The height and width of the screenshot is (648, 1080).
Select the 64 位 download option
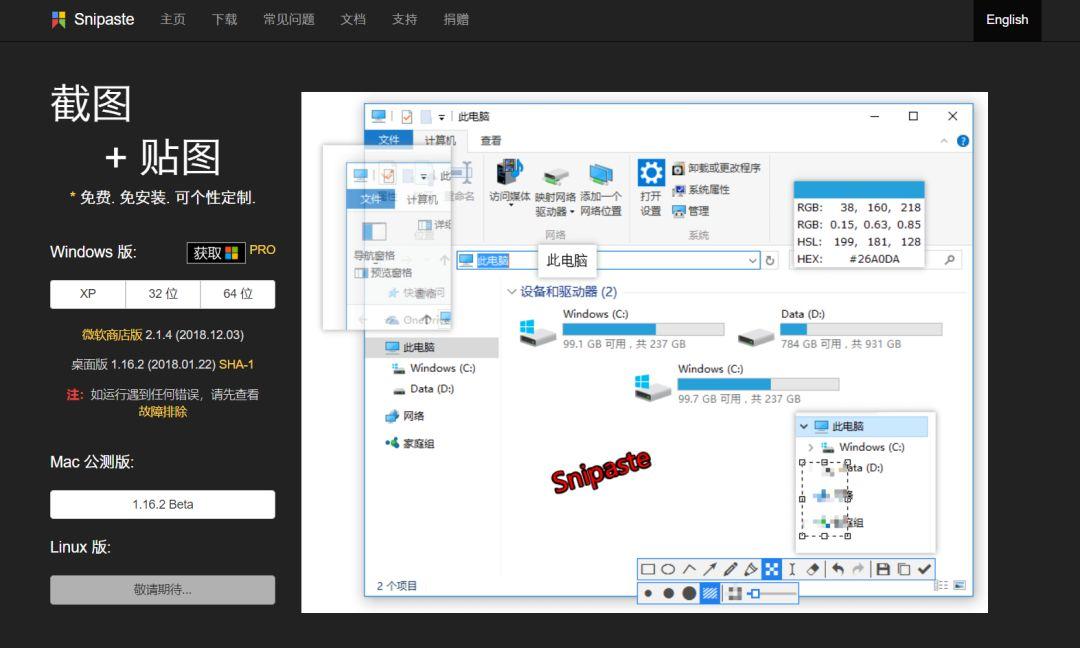point(238,294)
